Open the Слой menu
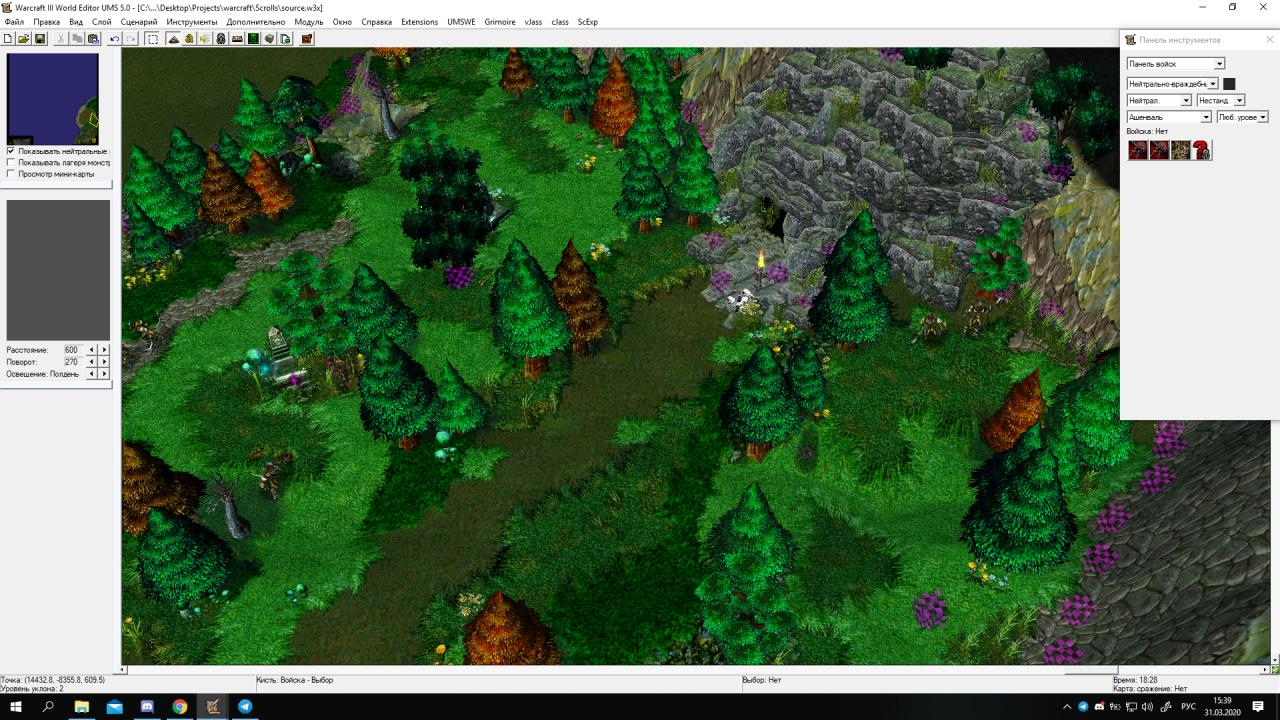 tap(102, 22)
